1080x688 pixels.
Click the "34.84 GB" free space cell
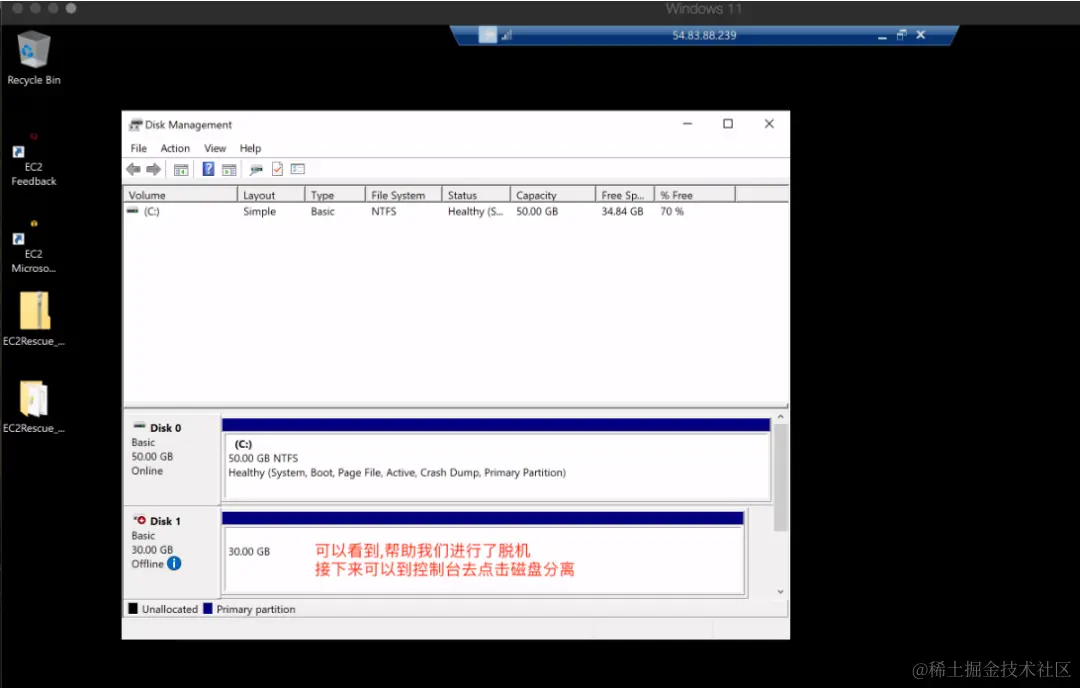click(622, 211)
